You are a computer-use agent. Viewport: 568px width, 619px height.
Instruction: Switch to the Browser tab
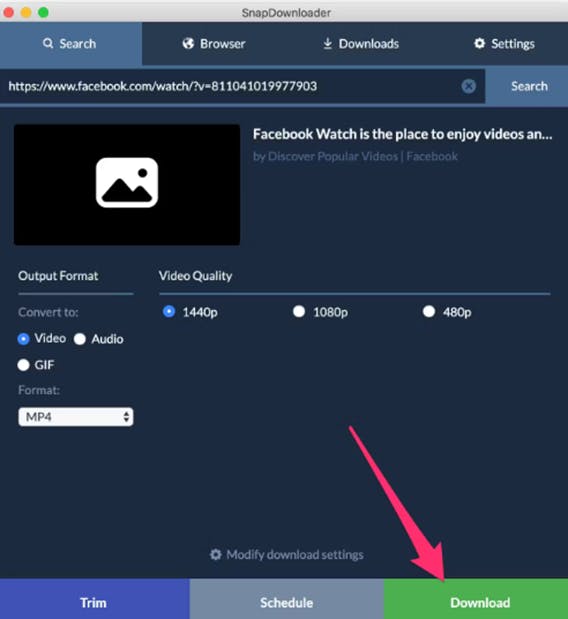point(214,44)
